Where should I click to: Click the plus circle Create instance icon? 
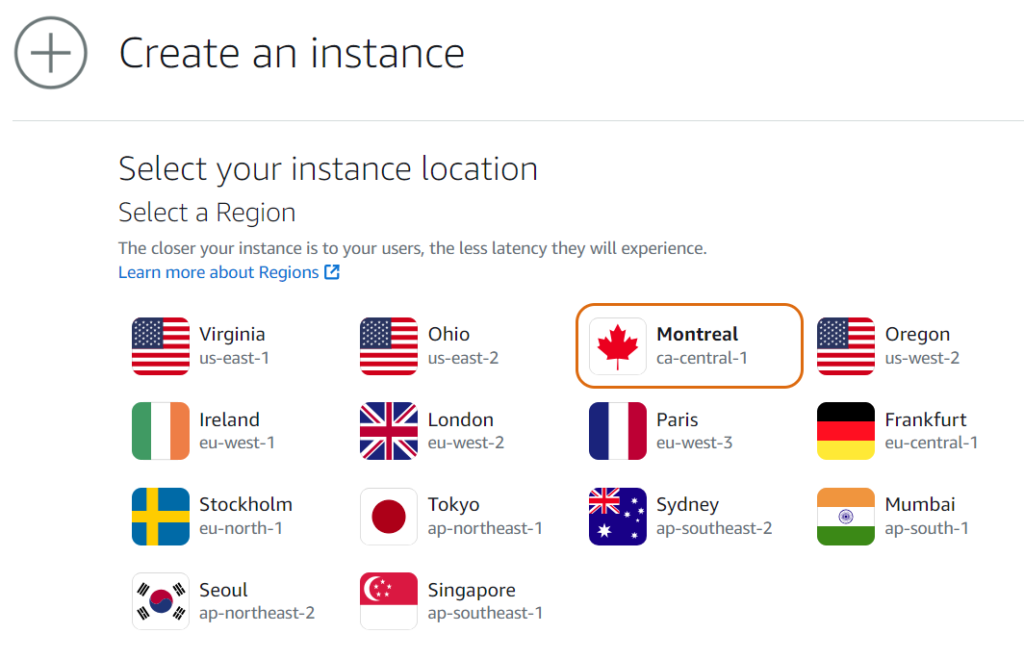(51, 53)
